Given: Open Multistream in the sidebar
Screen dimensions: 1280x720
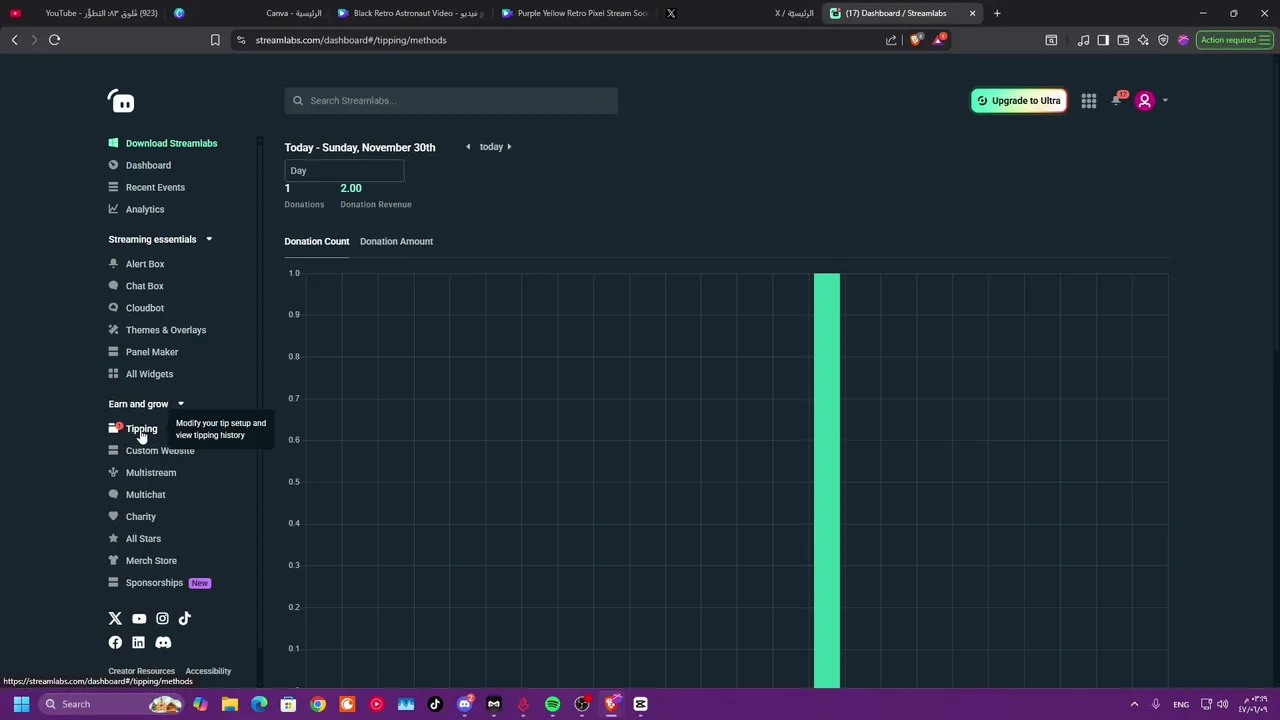Looking at the screenshot, I should point(151,473).
